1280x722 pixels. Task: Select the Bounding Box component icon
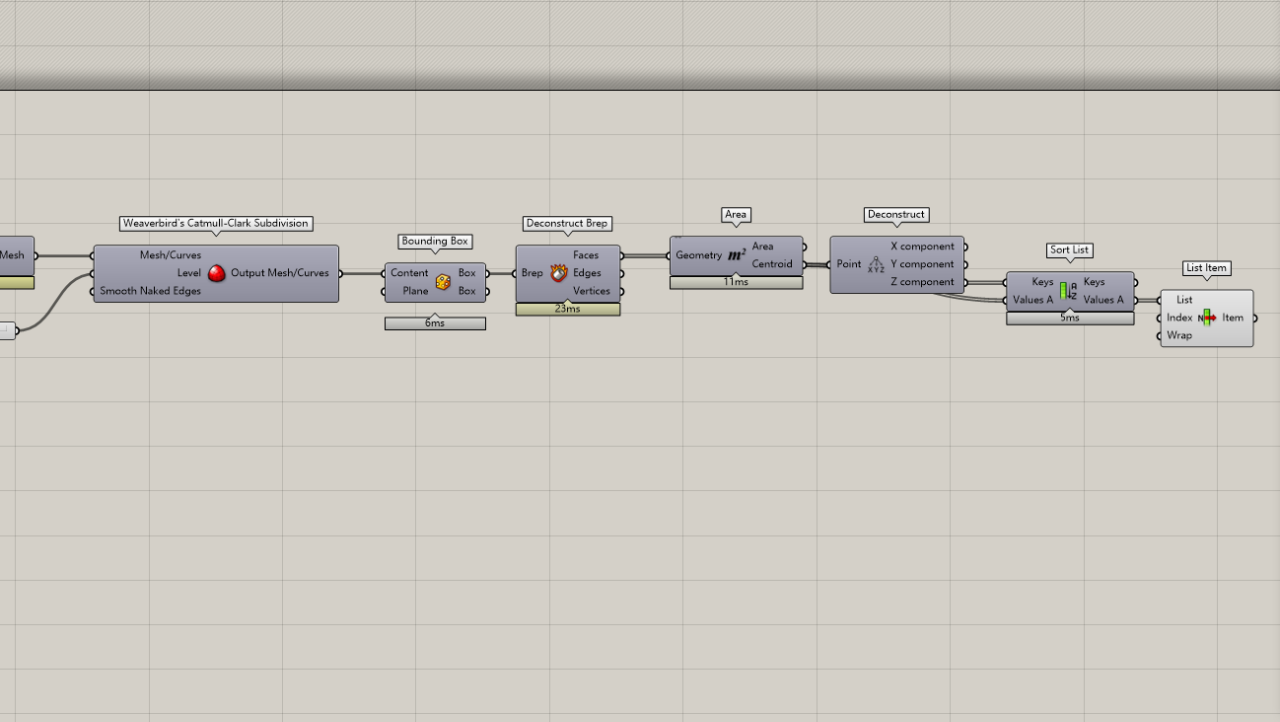point(443,282)
